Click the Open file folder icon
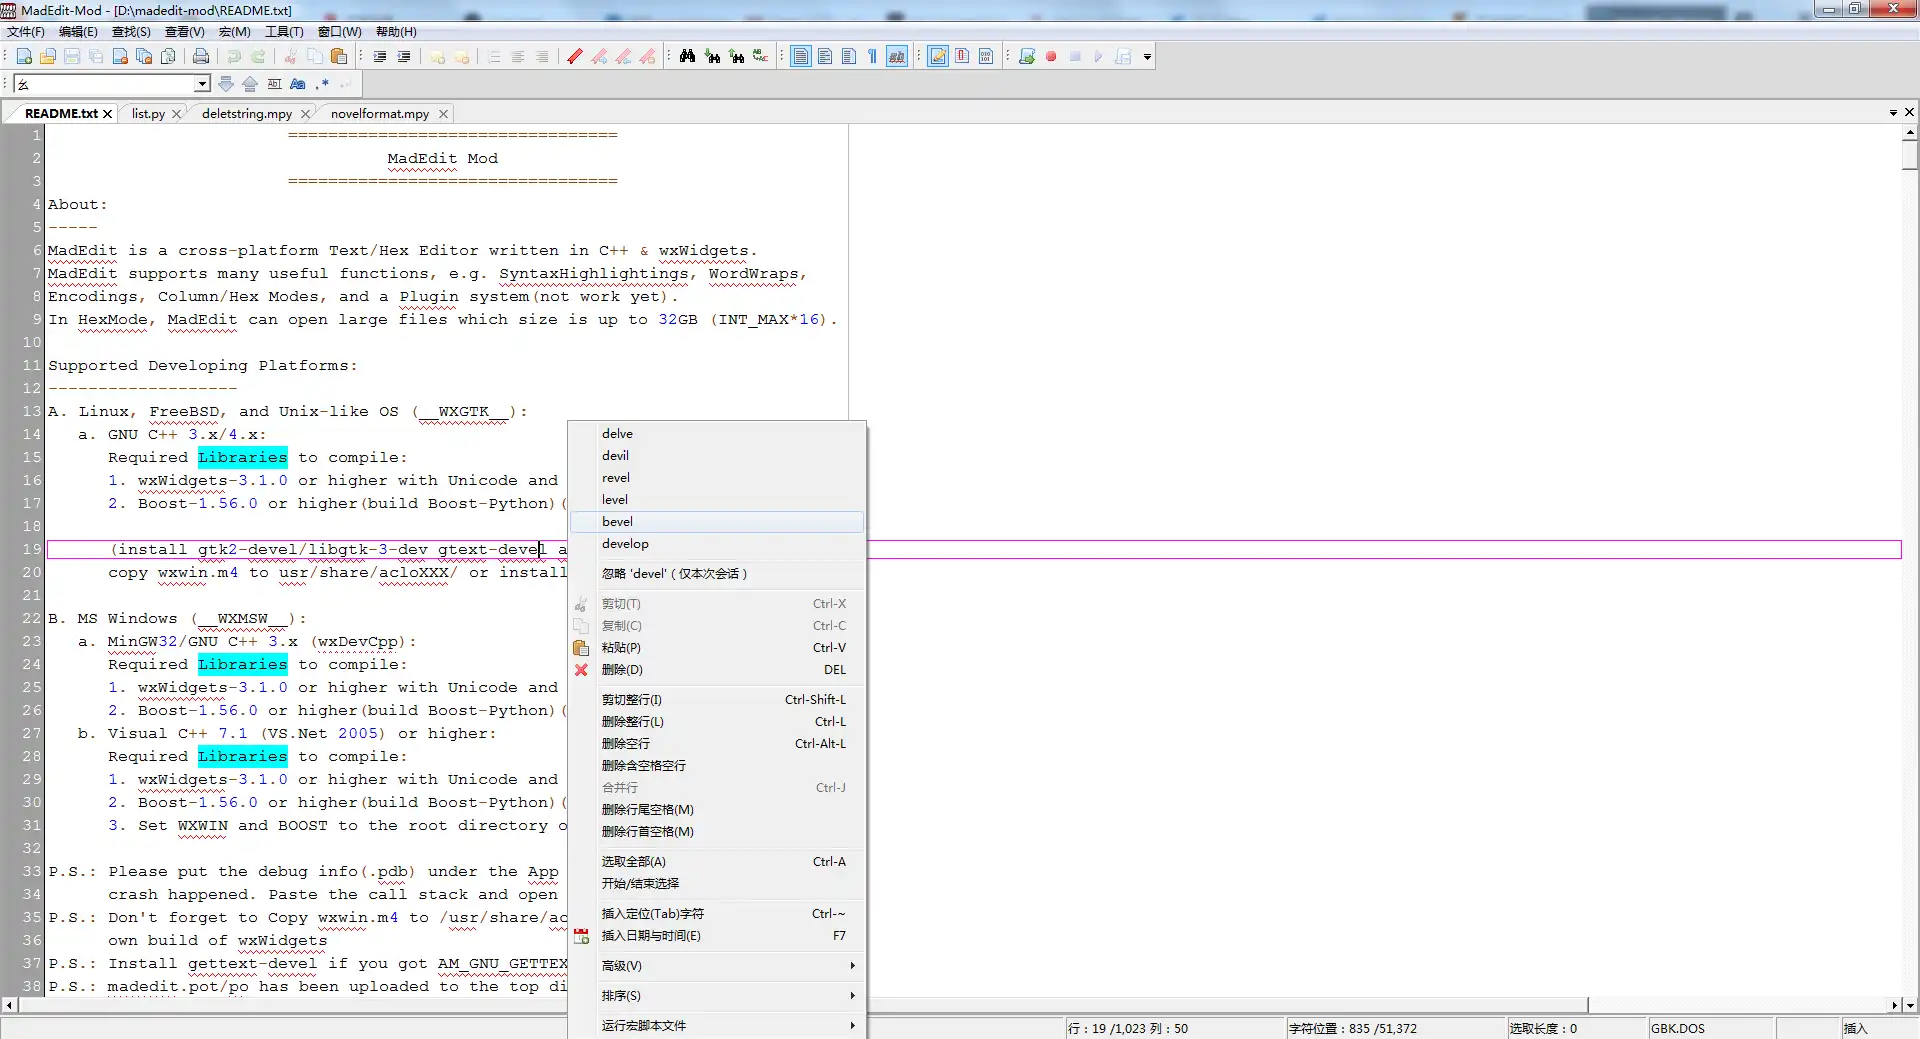 48,57
